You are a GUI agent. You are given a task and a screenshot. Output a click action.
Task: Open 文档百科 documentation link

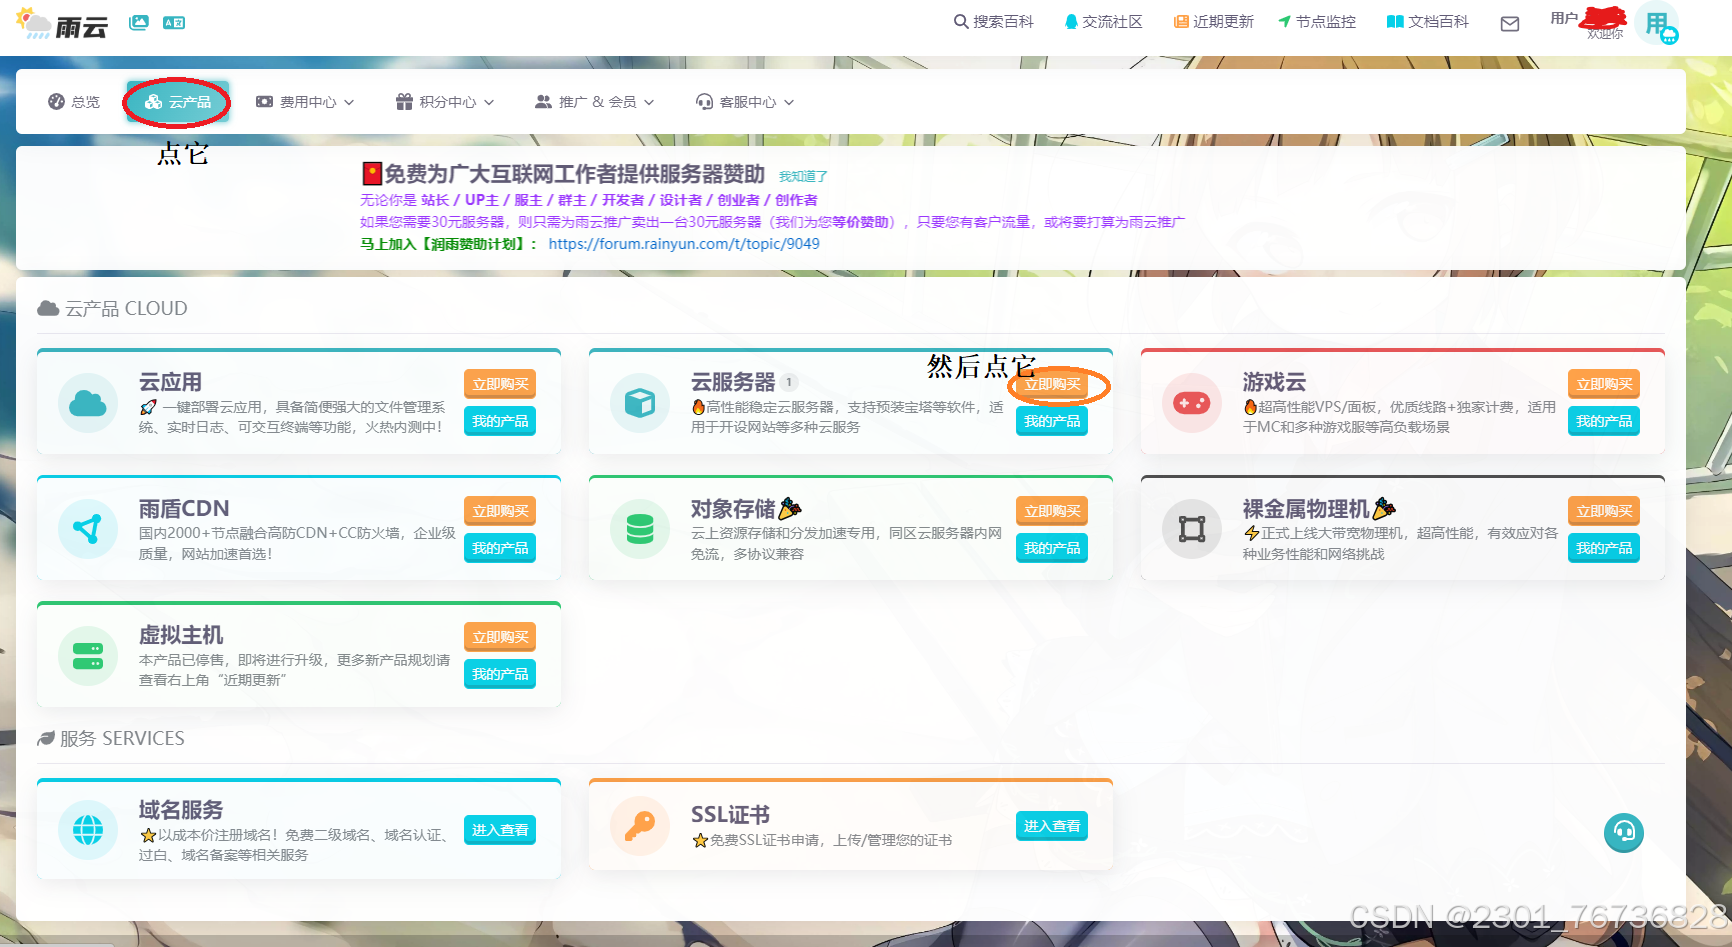[x=1427, y=22]
